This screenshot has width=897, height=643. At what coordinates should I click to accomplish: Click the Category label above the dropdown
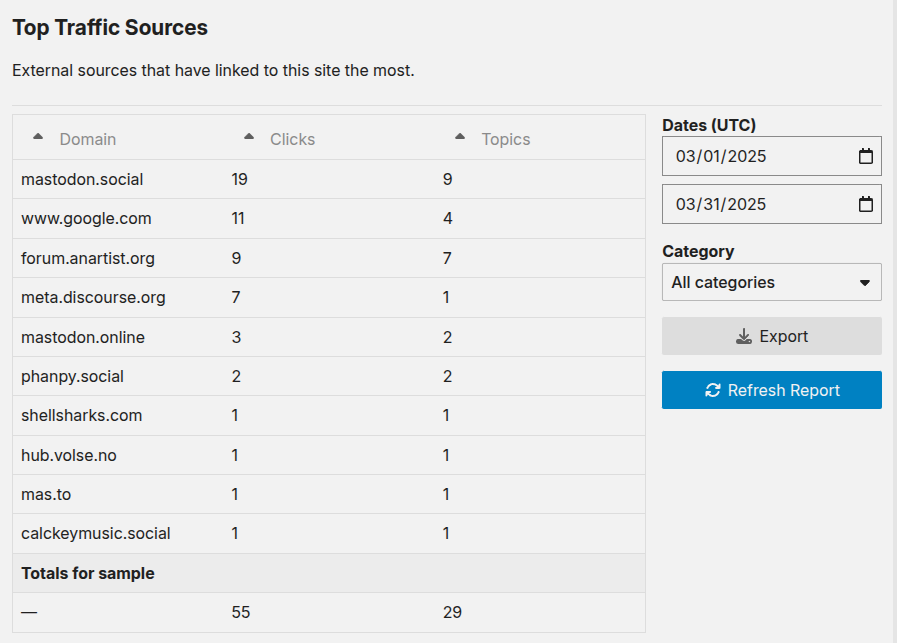point(698,251)
